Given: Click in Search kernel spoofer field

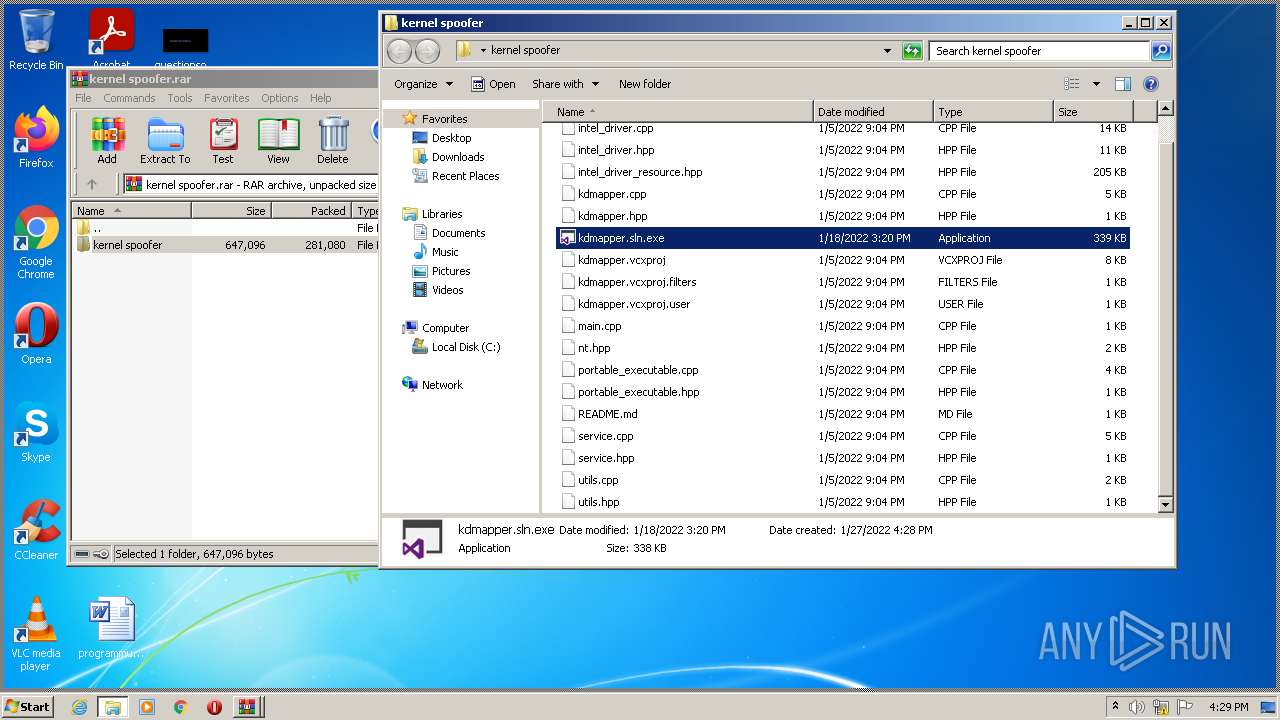Looking at the screenshot, I should [1040, 51].
